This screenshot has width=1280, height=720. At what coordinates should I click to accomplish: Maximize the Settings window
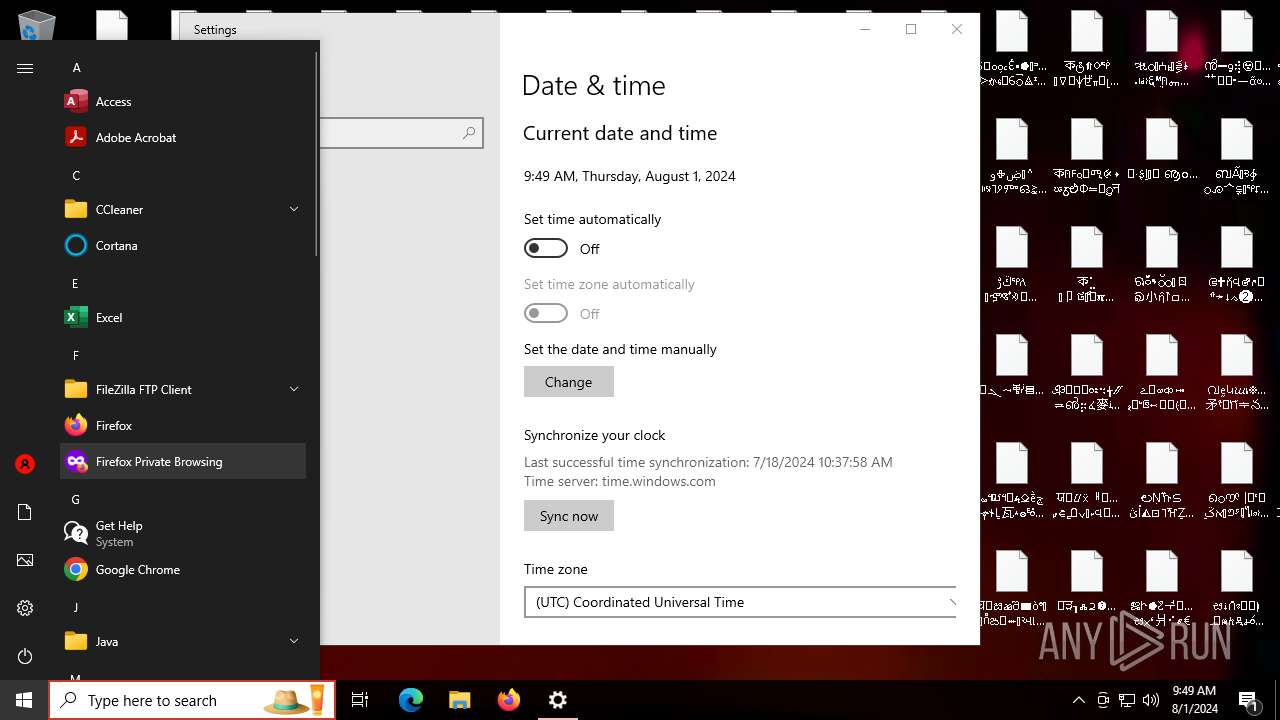pos(911,29)
